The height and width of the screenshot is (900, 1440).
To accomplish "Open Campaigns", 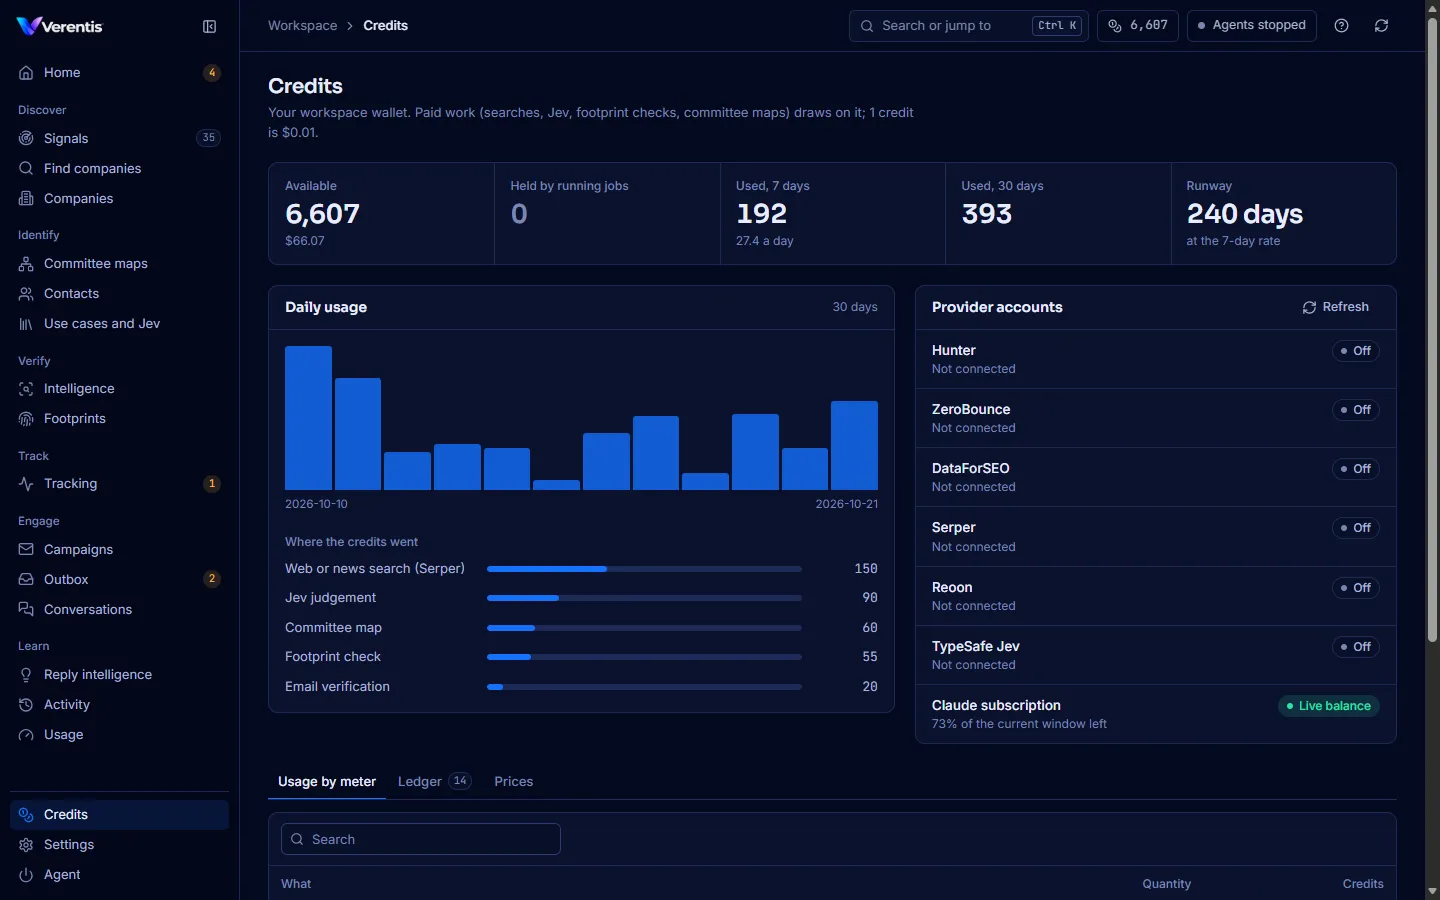I will (x=119, y=549).
